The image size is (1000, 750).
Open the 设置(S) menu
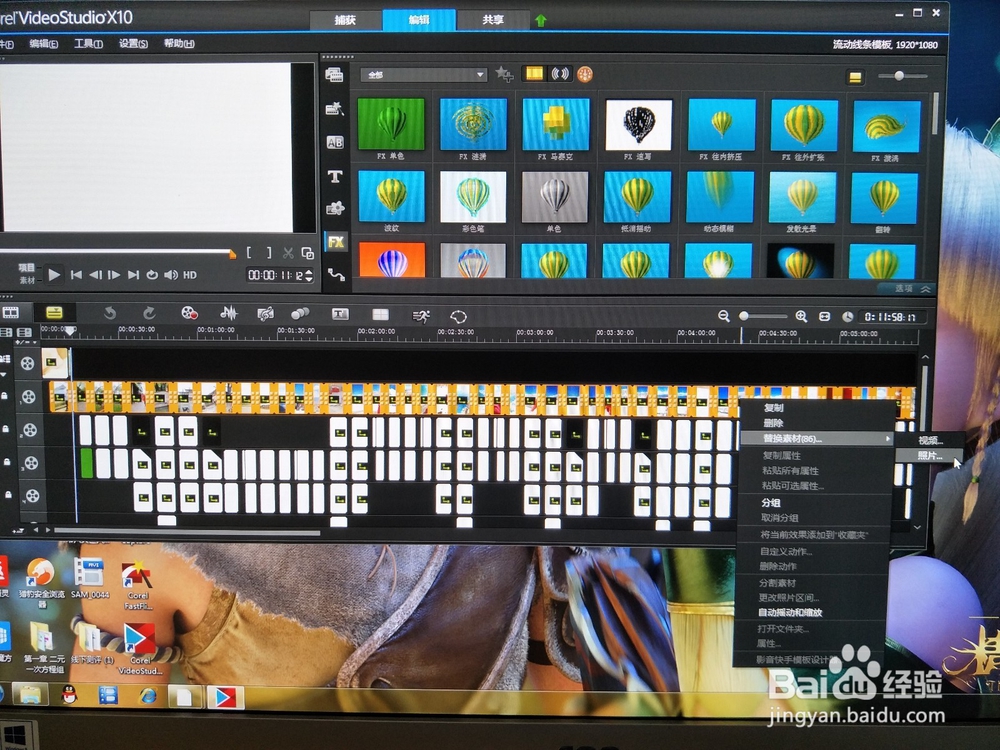click(x=133, y=43)
